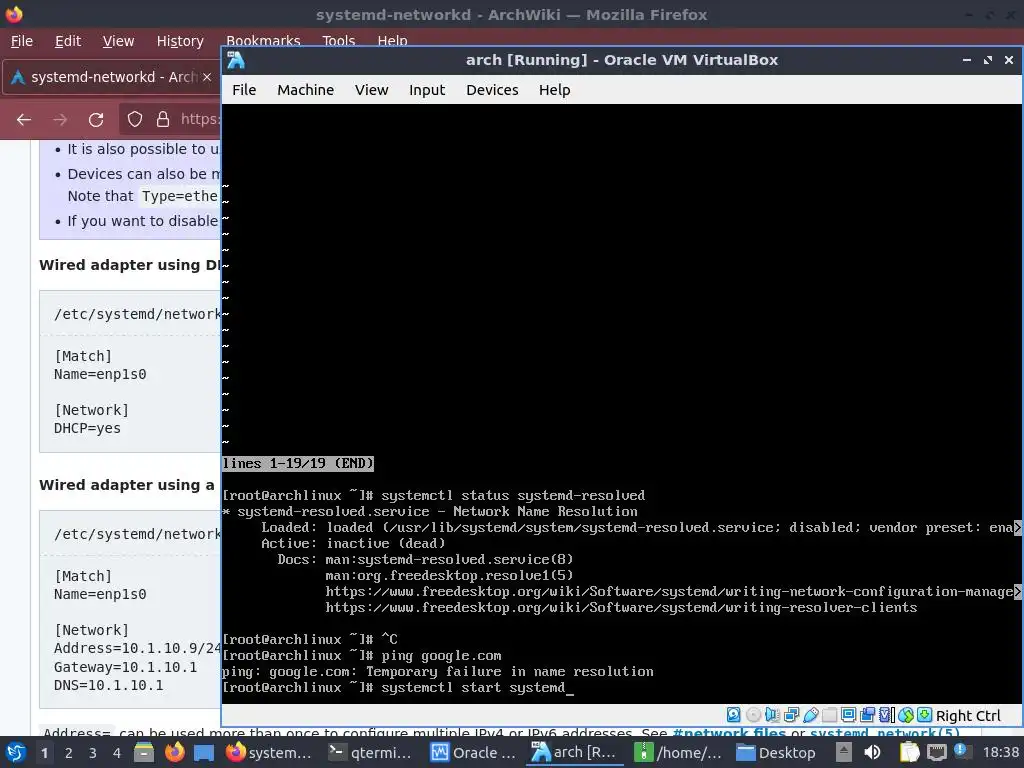This screenshot has height=768, width=1024.
Task: Launch the file manager from the panel
Action: coord(144,752)
